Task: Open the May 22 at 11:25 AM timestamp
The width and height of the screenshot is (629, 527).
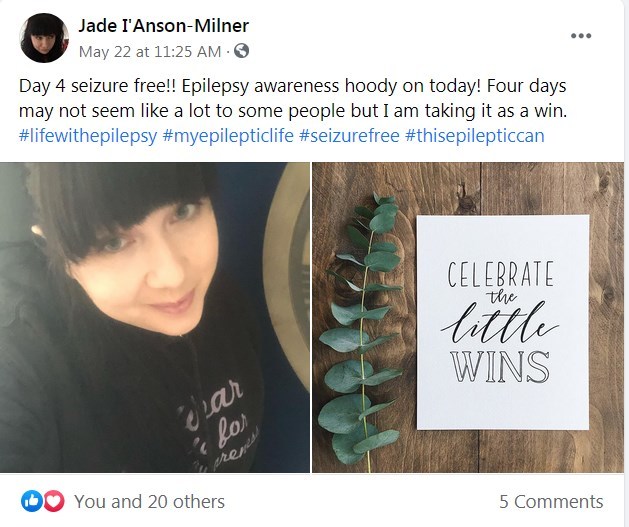Action: tap(150, 52)
